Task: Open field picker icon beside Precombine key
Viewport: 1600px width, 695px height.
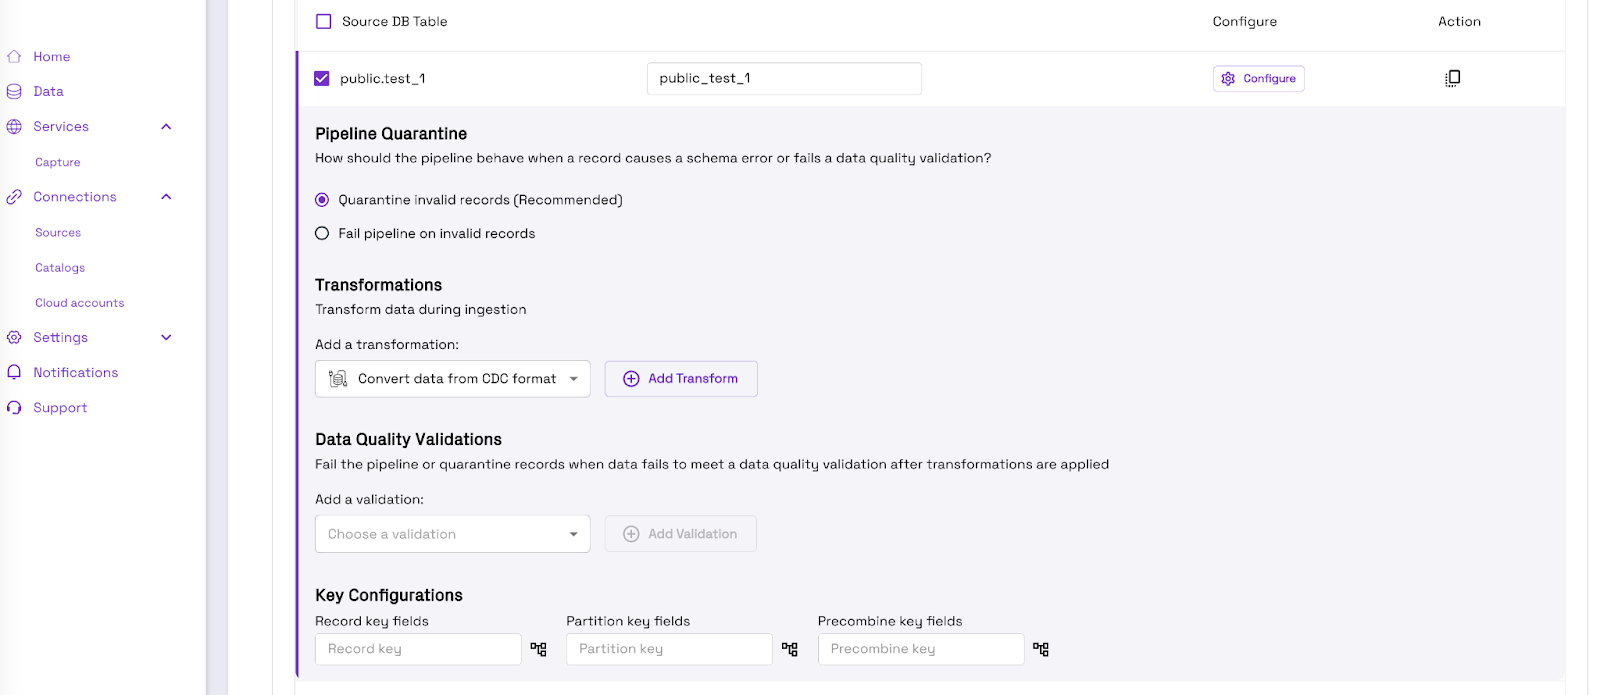Action: pyautogui.click(x=1040, y=649)
